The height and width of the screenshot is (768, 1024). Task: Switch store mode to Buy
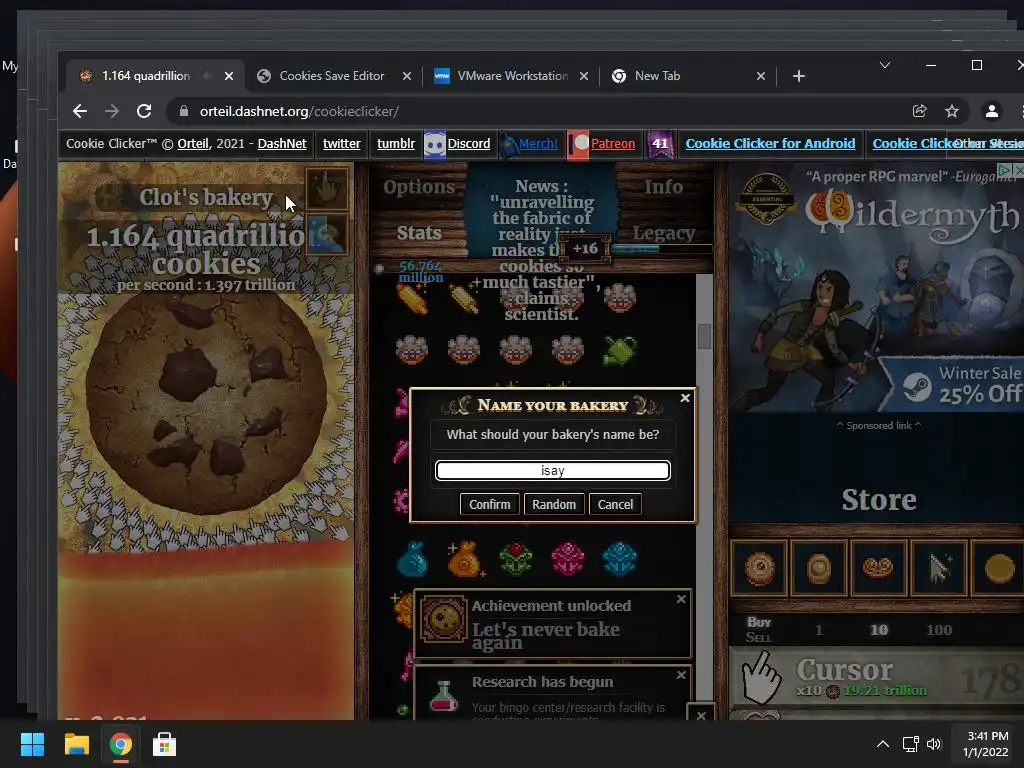click(x=759, y=622)
